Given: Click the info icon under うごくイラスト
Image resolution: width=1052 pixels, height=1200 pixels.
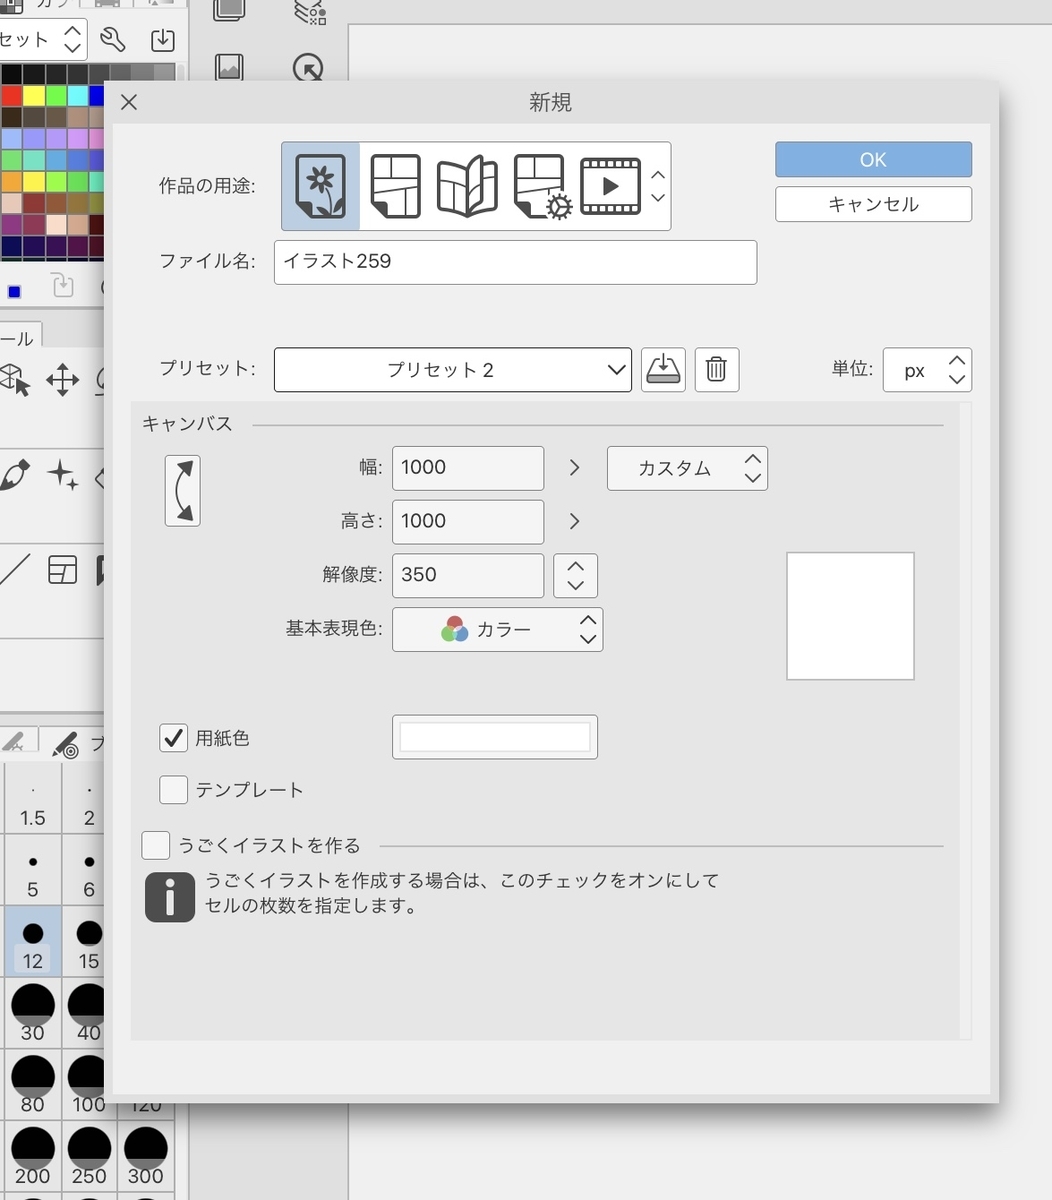Looking at the screenshot, I should tap(170, 897).
